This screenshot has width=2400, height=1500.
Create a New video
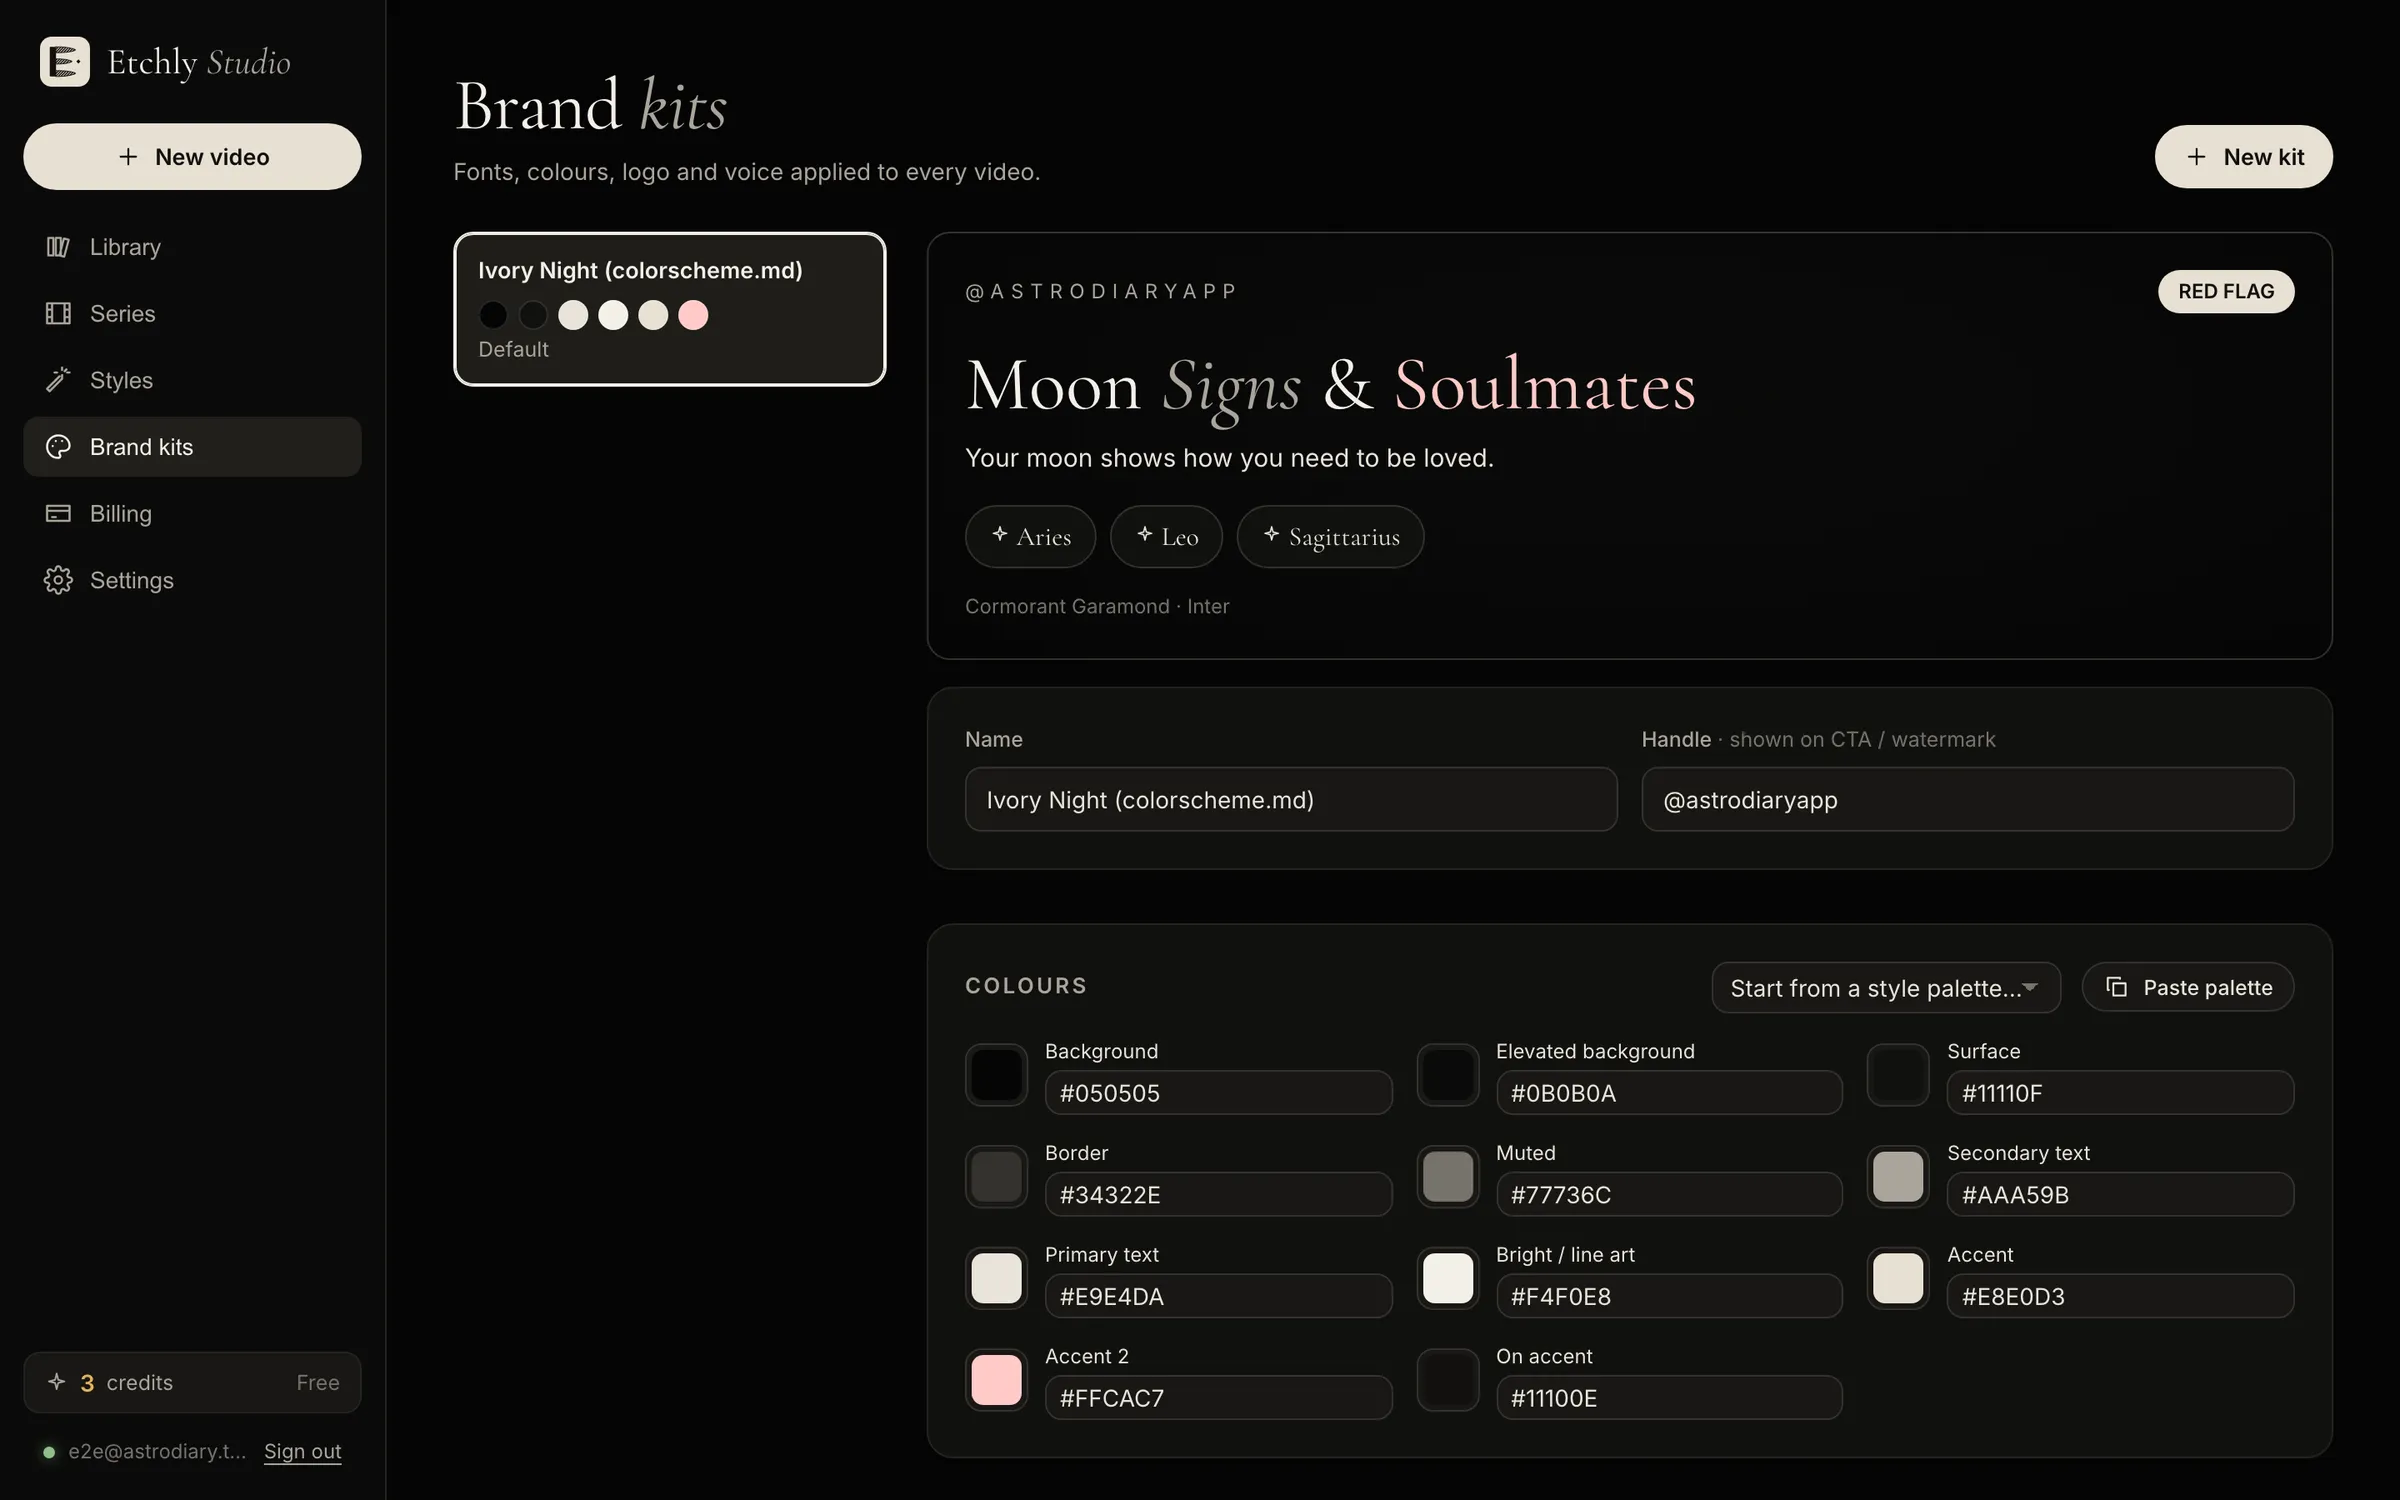click(x=192, y=157)
